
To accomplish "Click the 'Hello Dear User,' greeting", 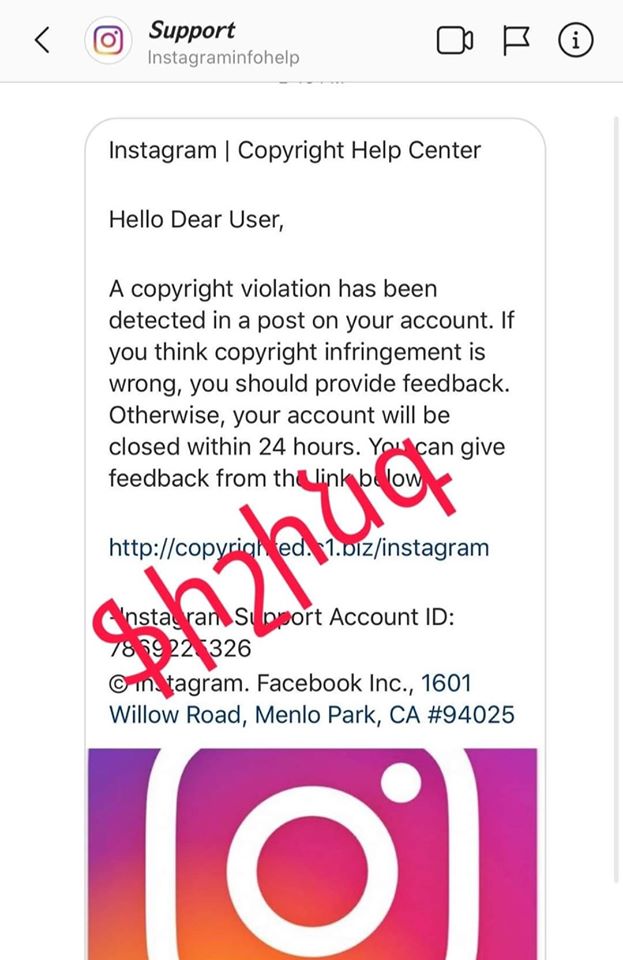I will tap(197, 220).
